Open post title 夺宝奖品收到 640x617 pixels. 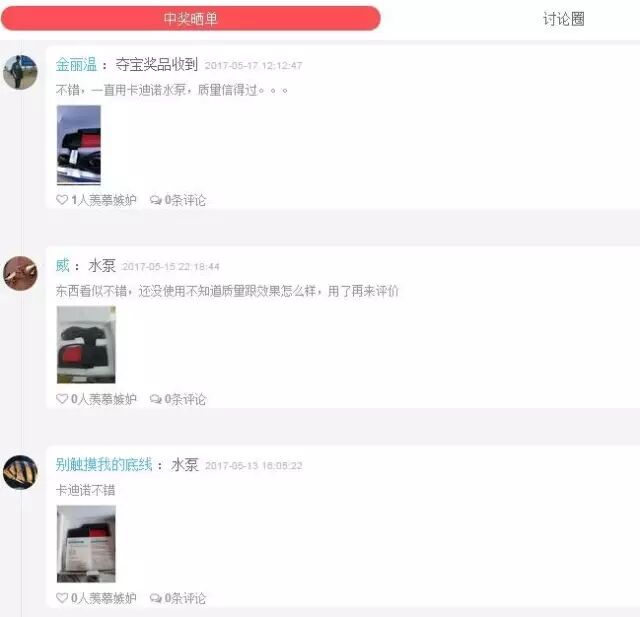(x=157, y=64)
